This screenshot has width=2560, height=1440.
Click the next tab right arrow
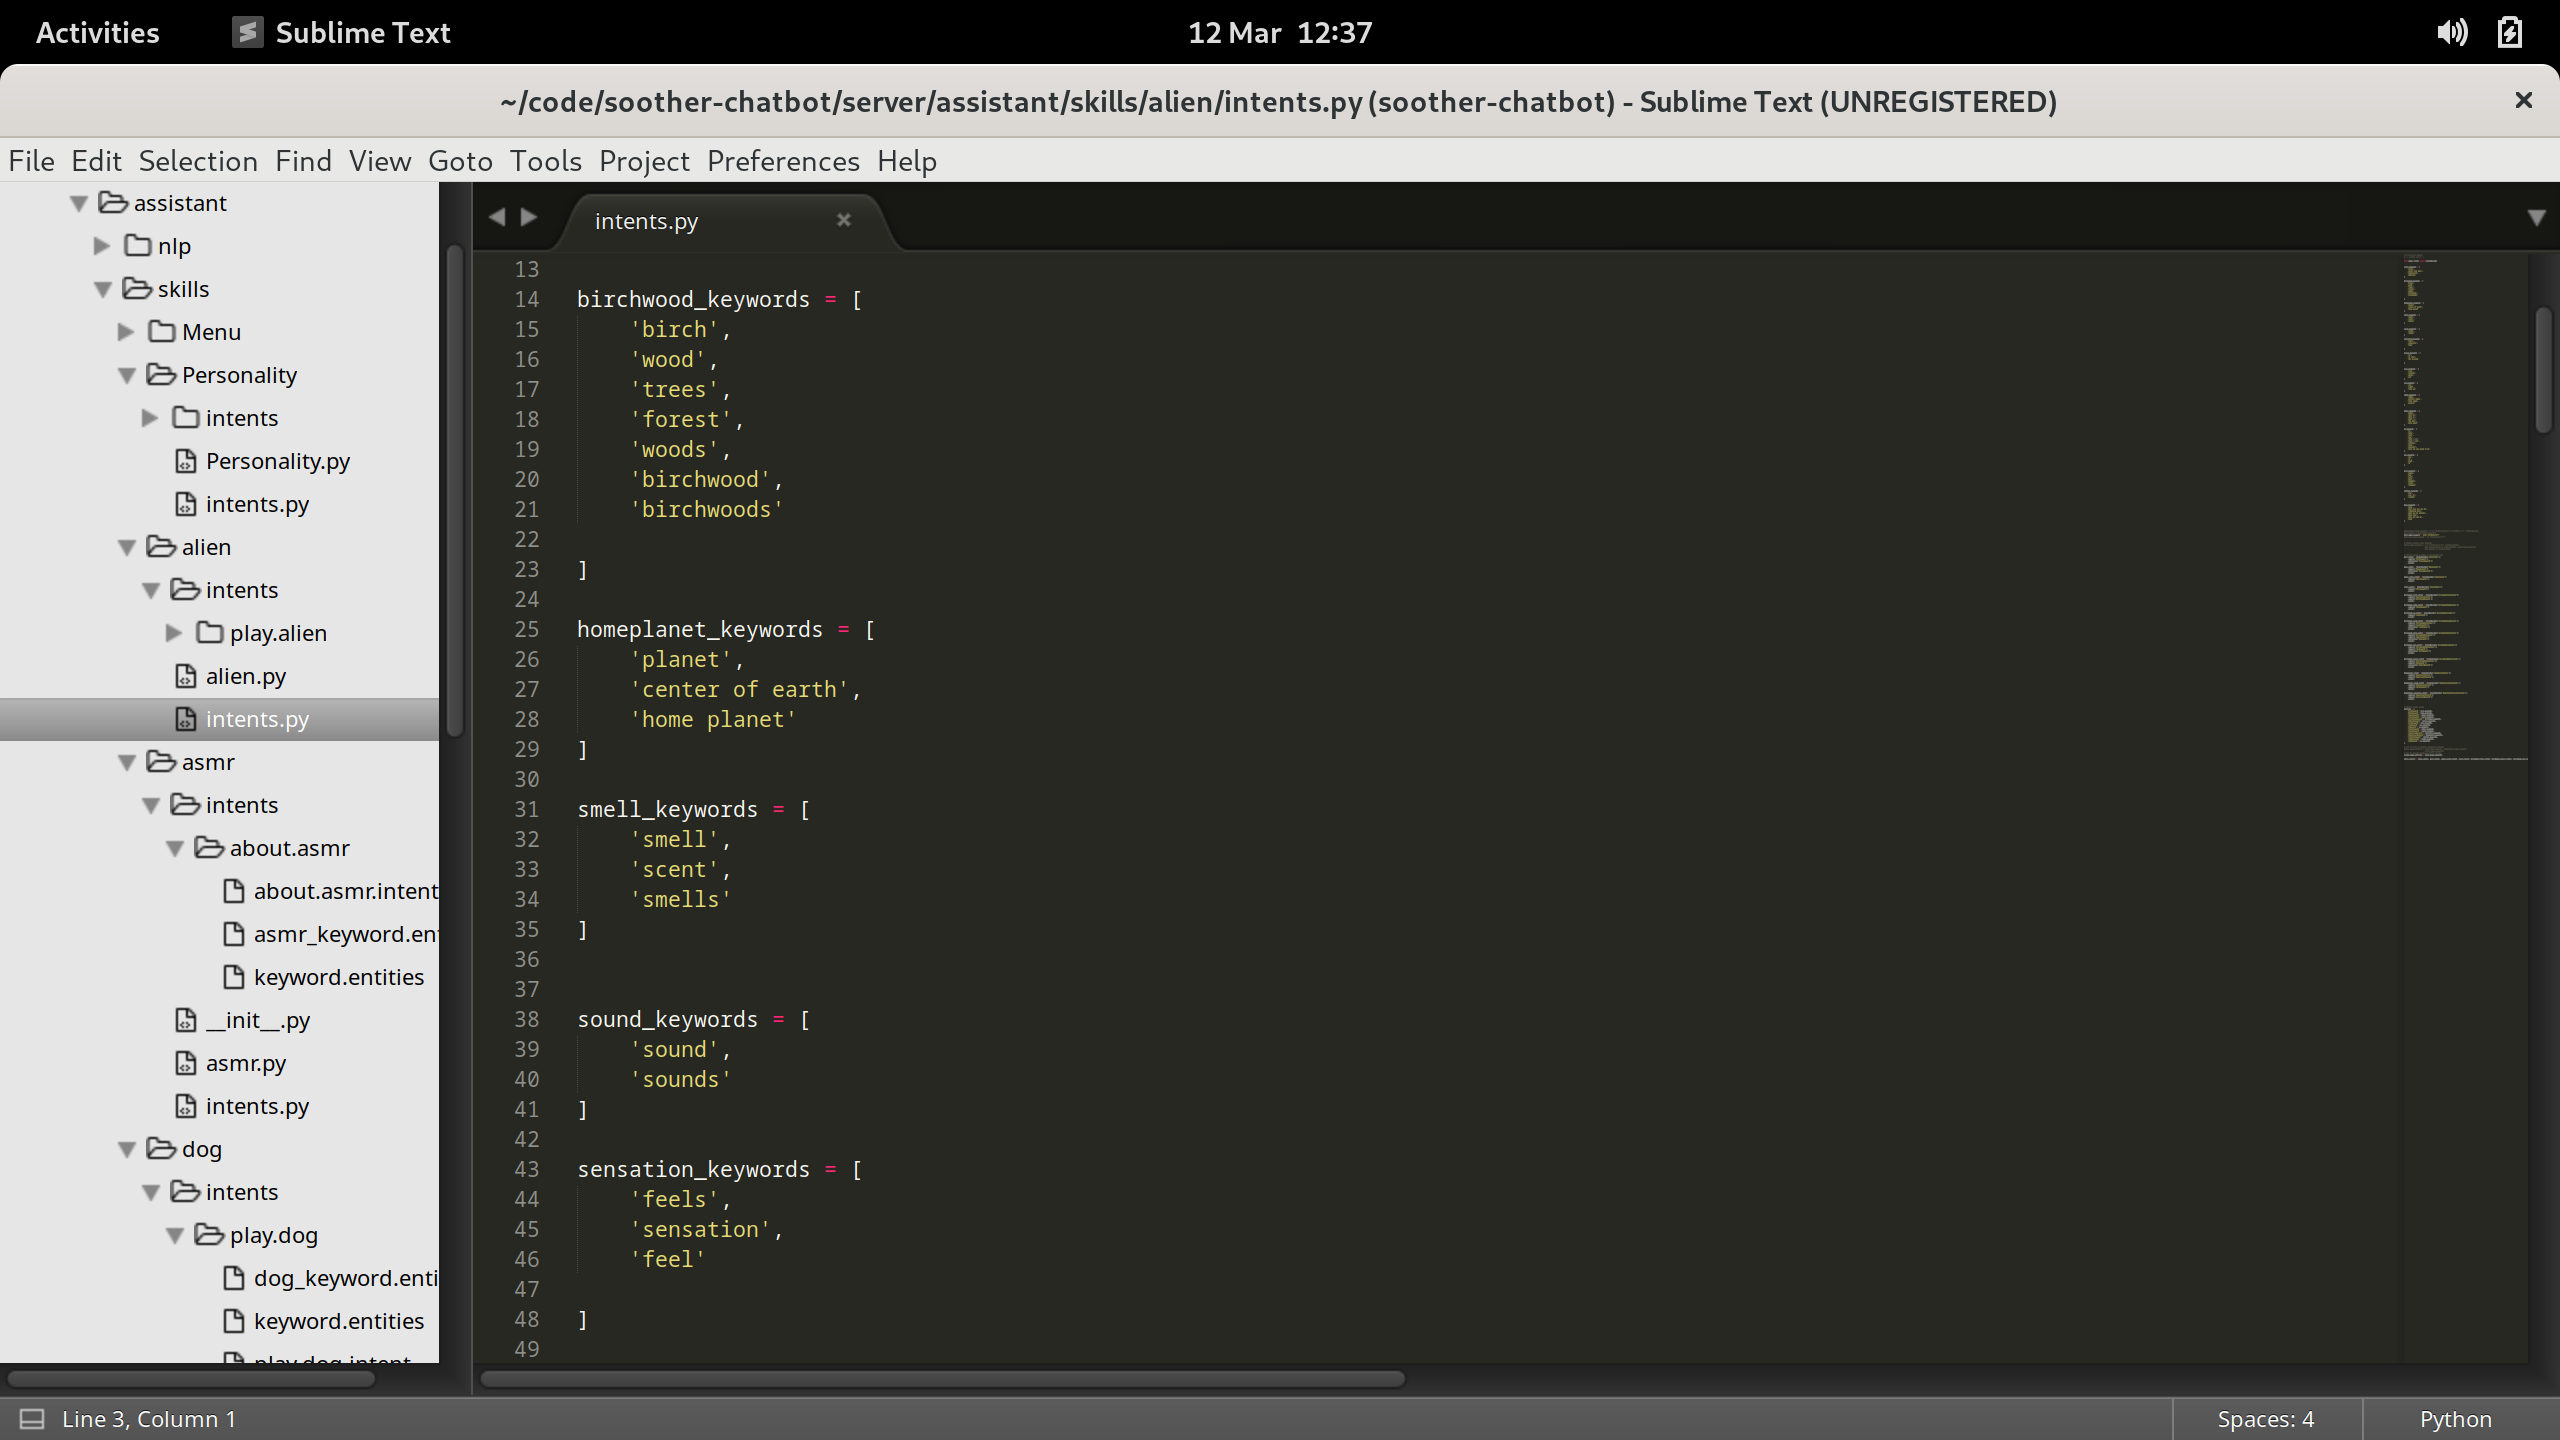coord(529,217)
